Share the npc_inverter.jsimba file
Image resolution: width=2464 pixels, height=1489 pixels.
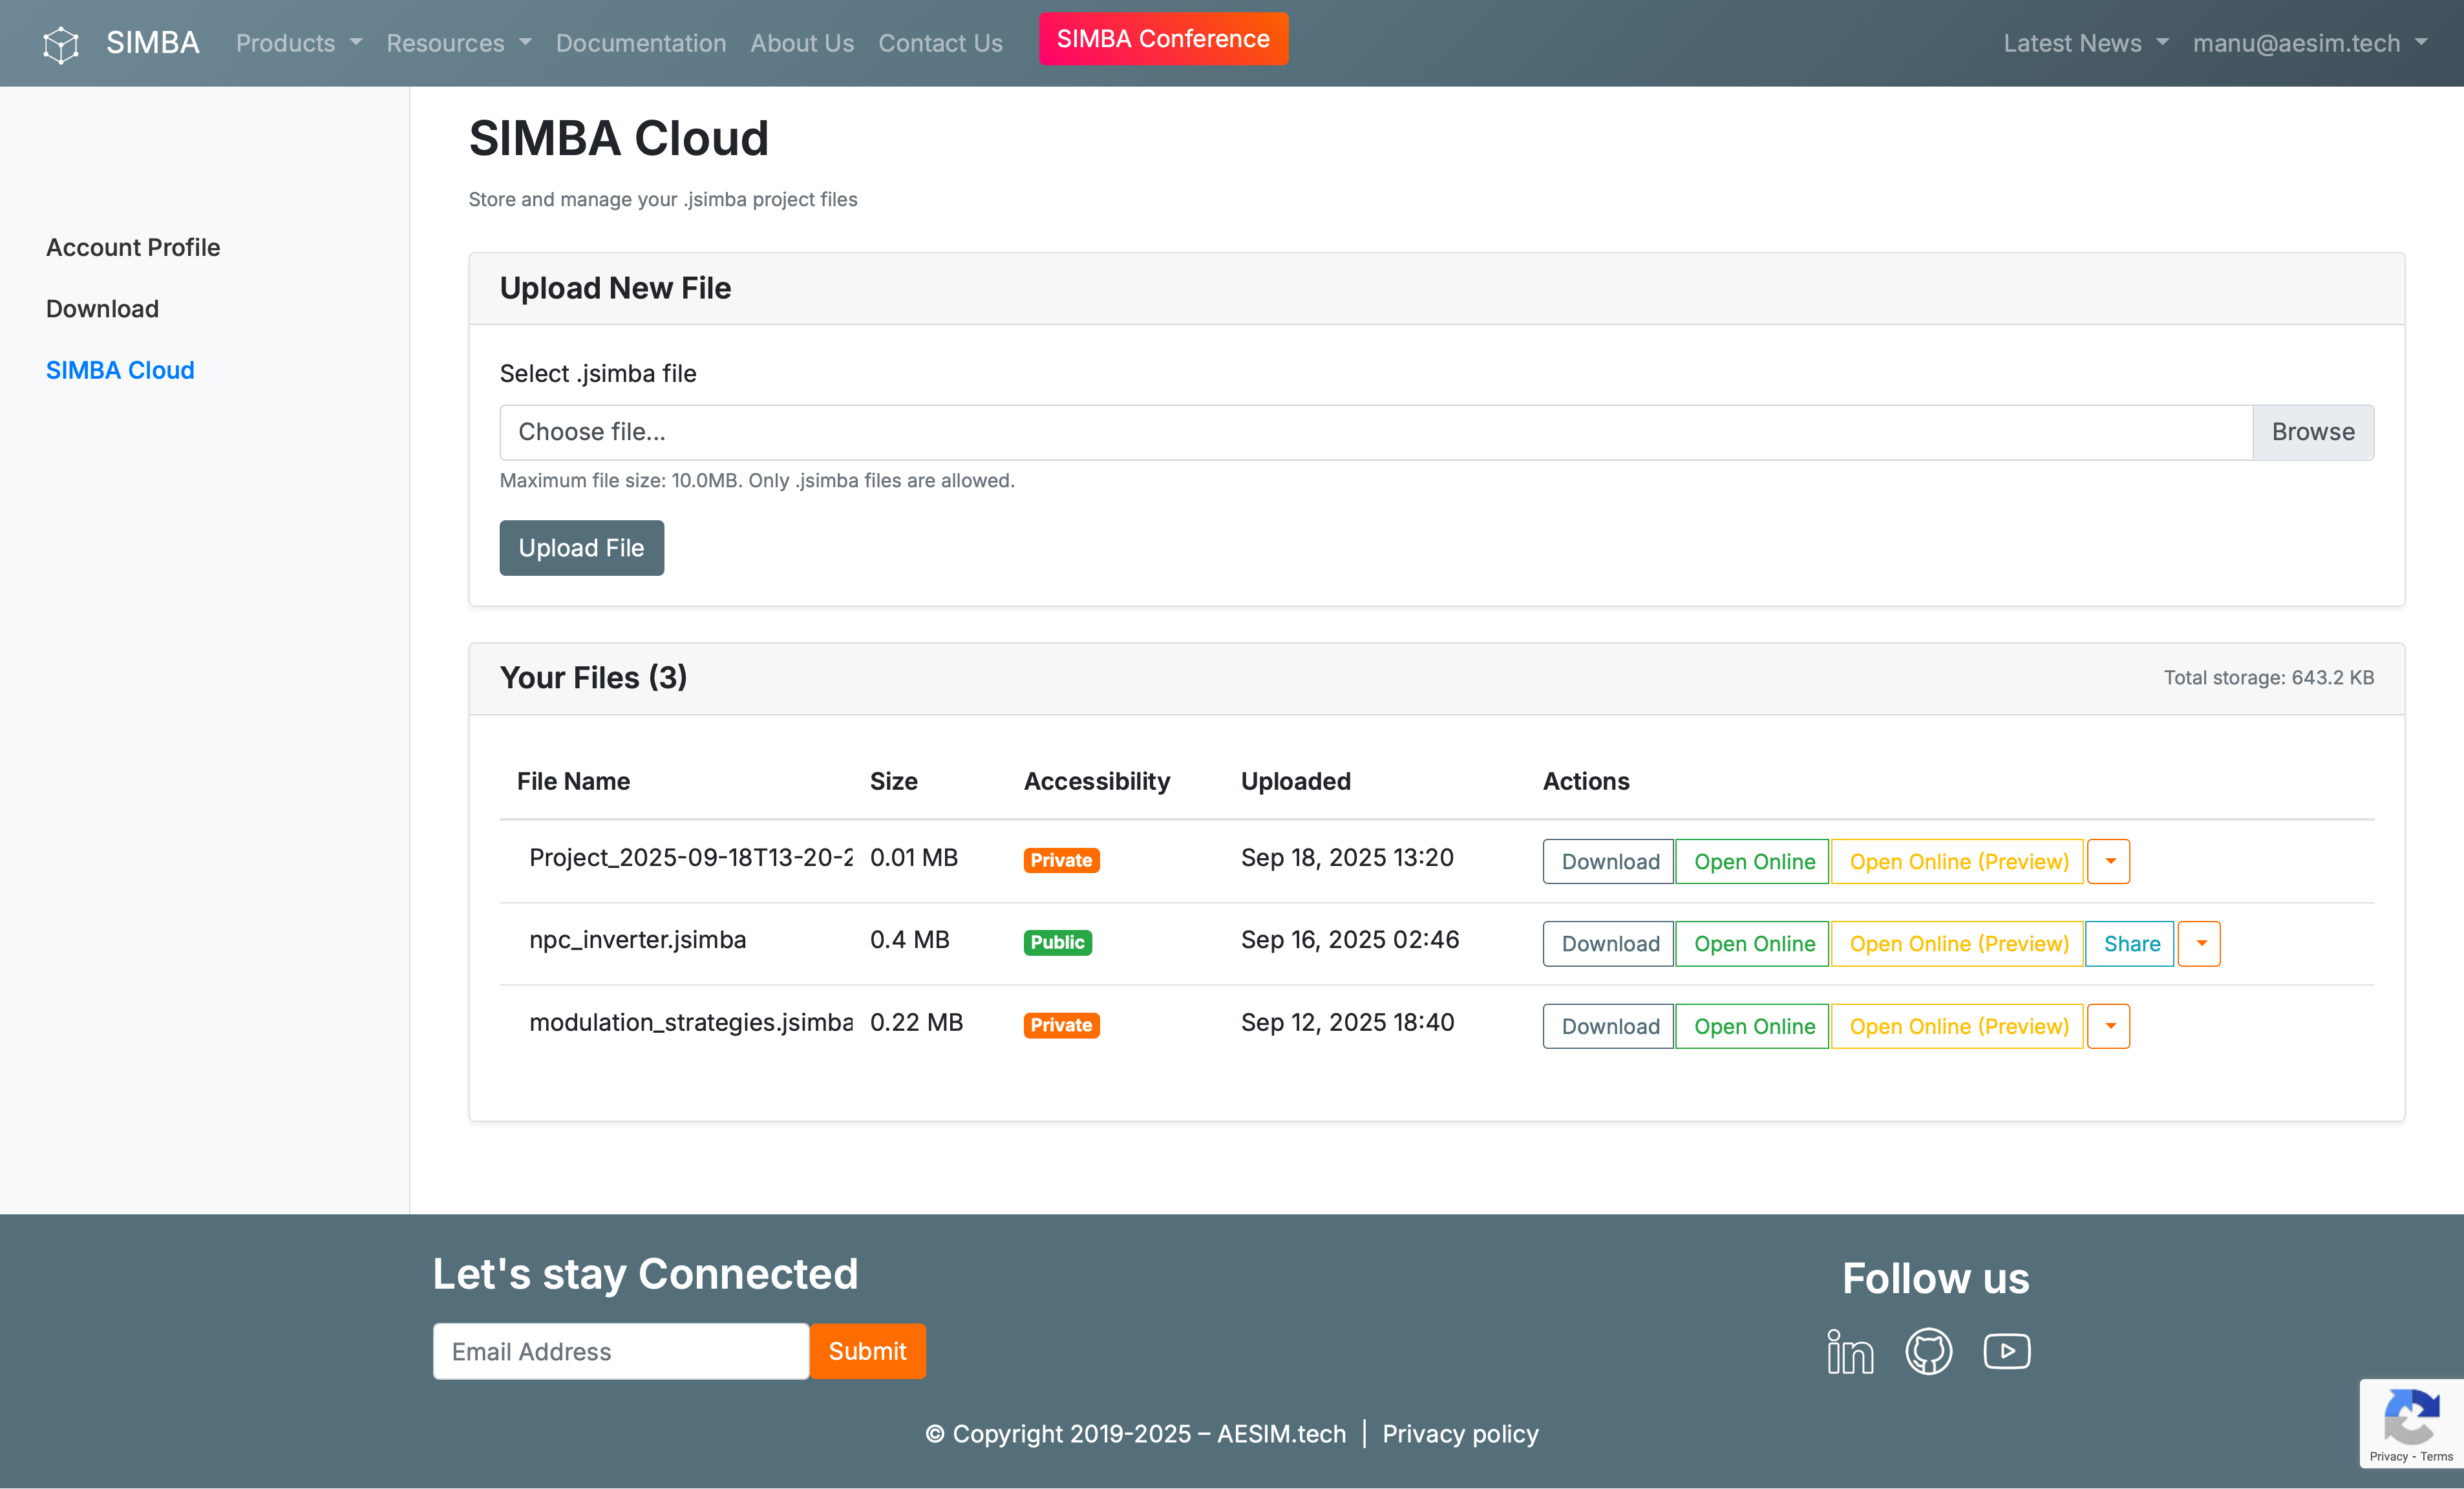pos(2131,943)
